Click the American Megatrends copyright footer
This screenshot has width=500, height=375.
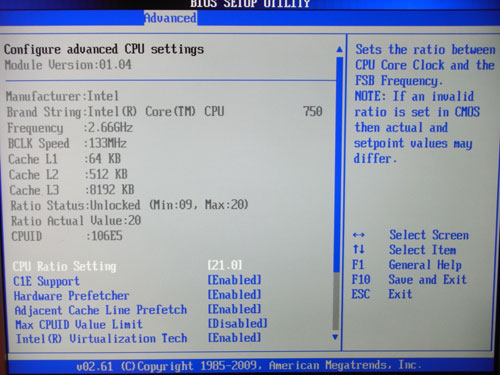[x=249, y=366]
